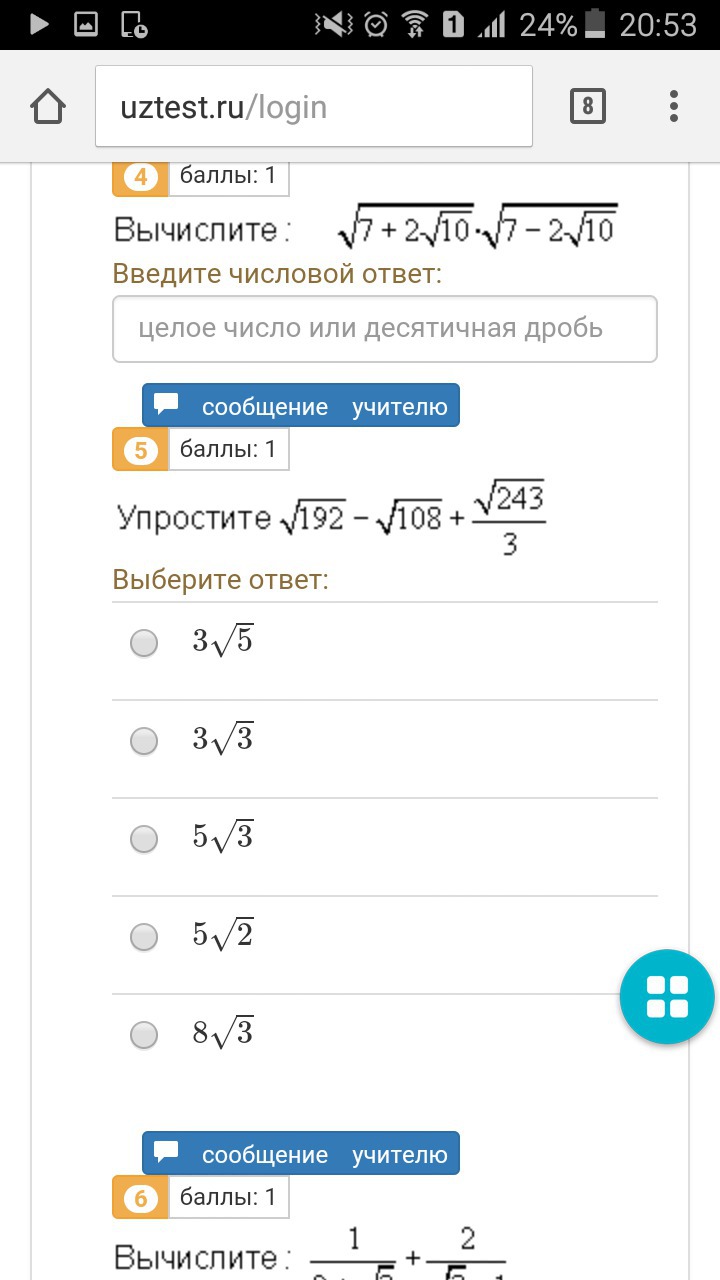Choose the 5√3 answer option
The image size is (720, 1280).
pos(145,838)
